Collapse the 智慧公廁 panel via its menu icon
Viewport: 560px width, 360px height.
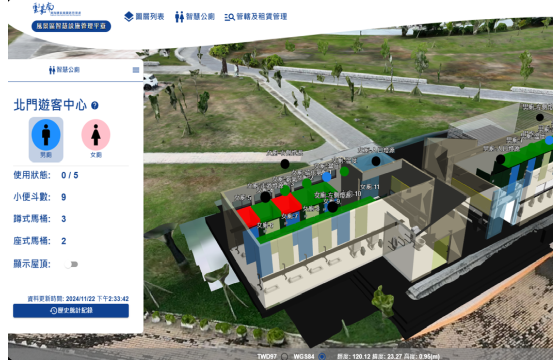coord(136,70)
